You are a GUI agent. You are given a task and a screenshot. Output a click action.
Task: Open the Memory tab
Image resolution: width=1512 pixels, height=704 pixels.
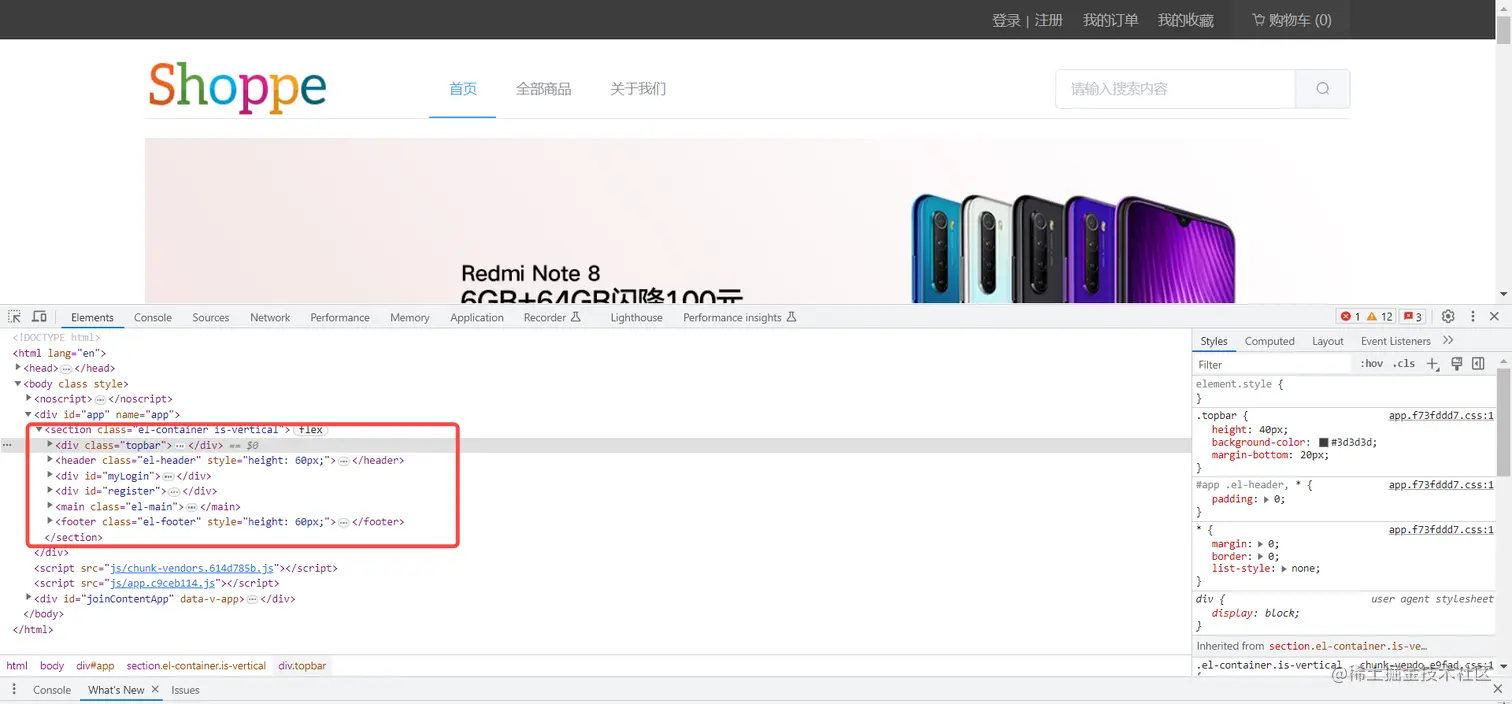click(x=410, y=317)
